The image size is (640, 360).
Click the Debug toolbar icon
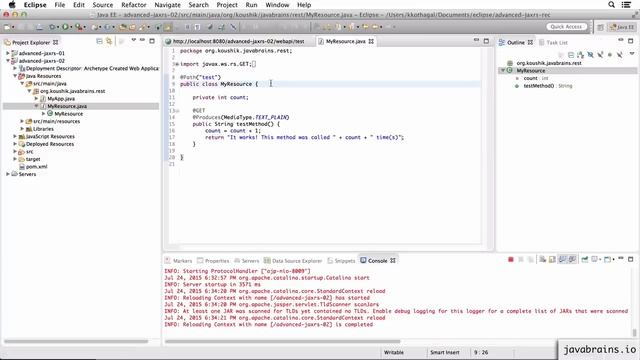click(52, 27)
